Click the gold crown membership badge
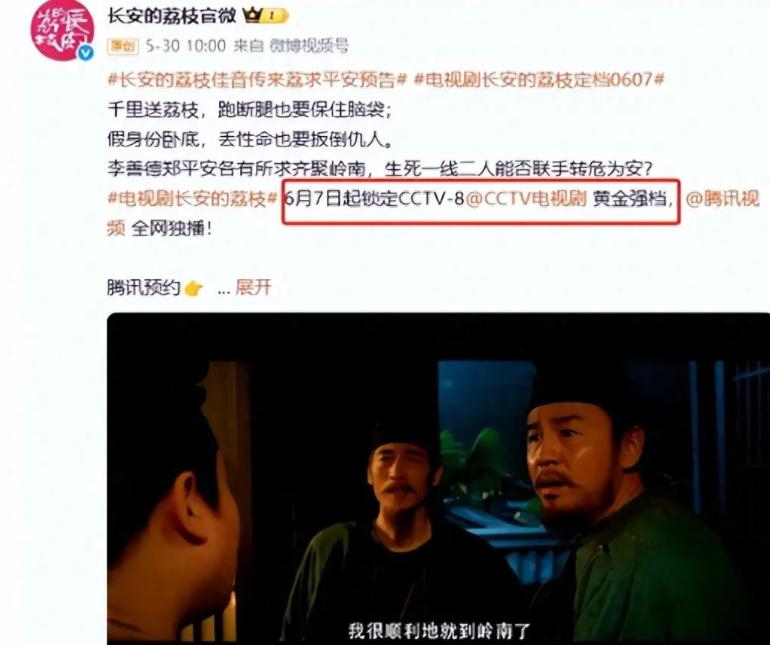The width and height of the screenshot is (770, 645). click(x=266, y=16)
